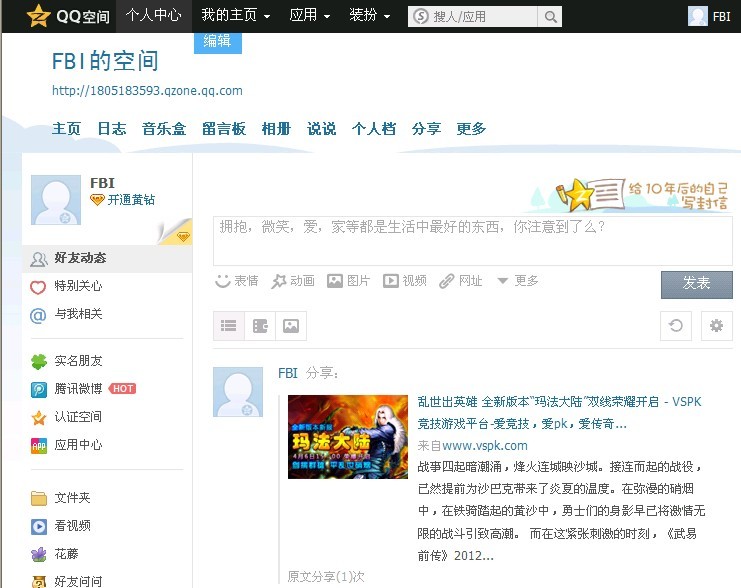Open the 音乐盒 tab
741x588 pixels.
(x=164, y=129)
